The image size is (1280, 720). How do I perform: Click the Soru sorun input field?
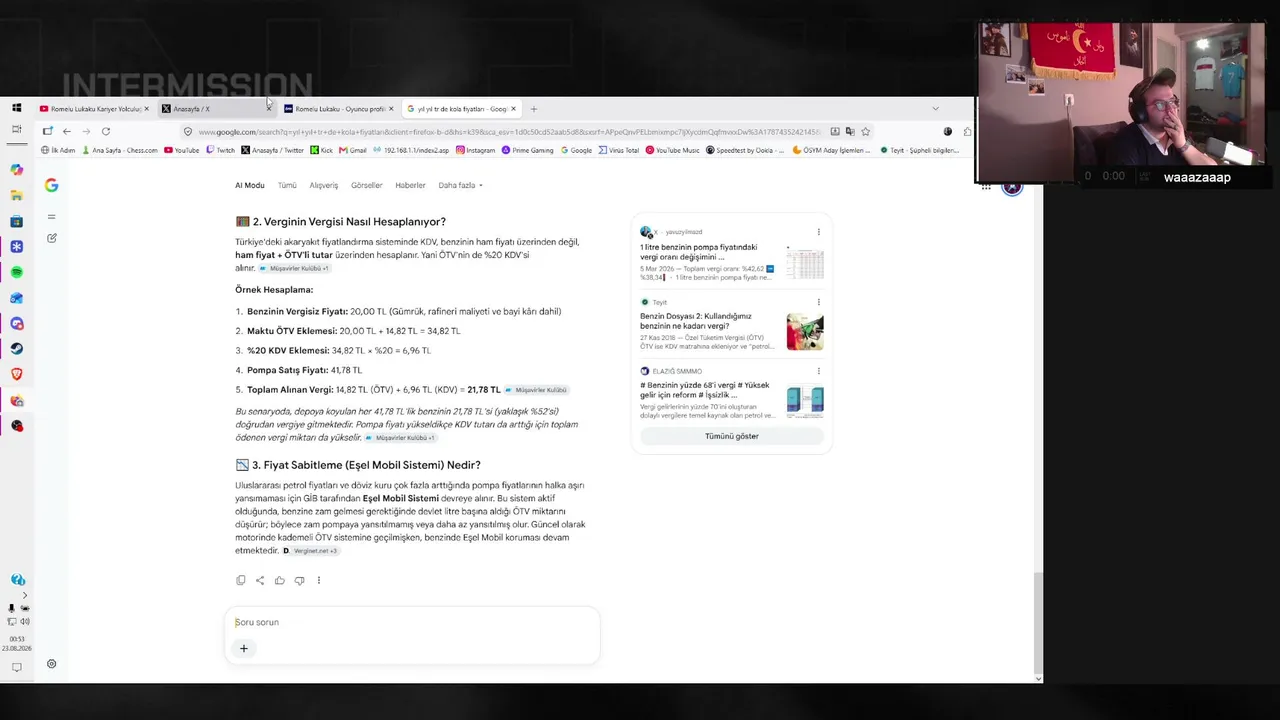(x=412, y=622)
